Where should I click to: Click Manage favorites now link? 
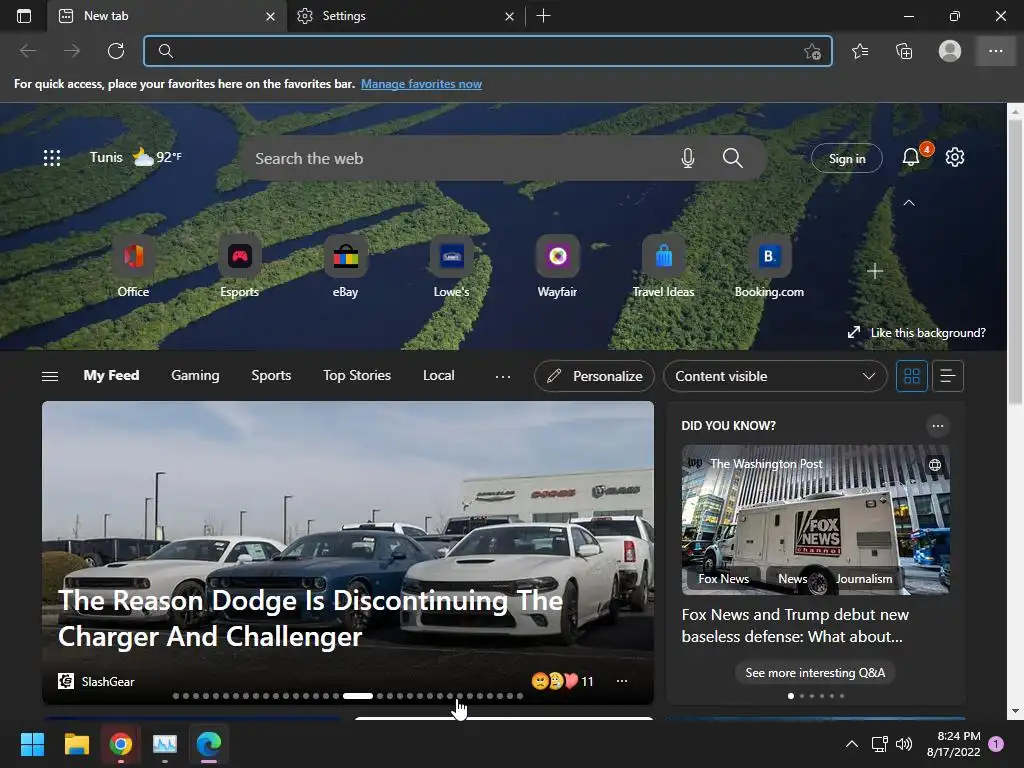pos(421,84)
